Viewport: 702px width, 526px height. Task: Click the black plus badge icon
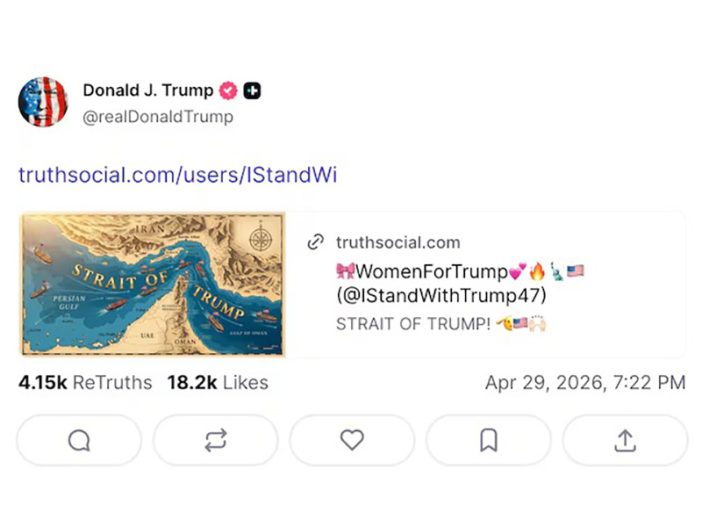point(252,91)
